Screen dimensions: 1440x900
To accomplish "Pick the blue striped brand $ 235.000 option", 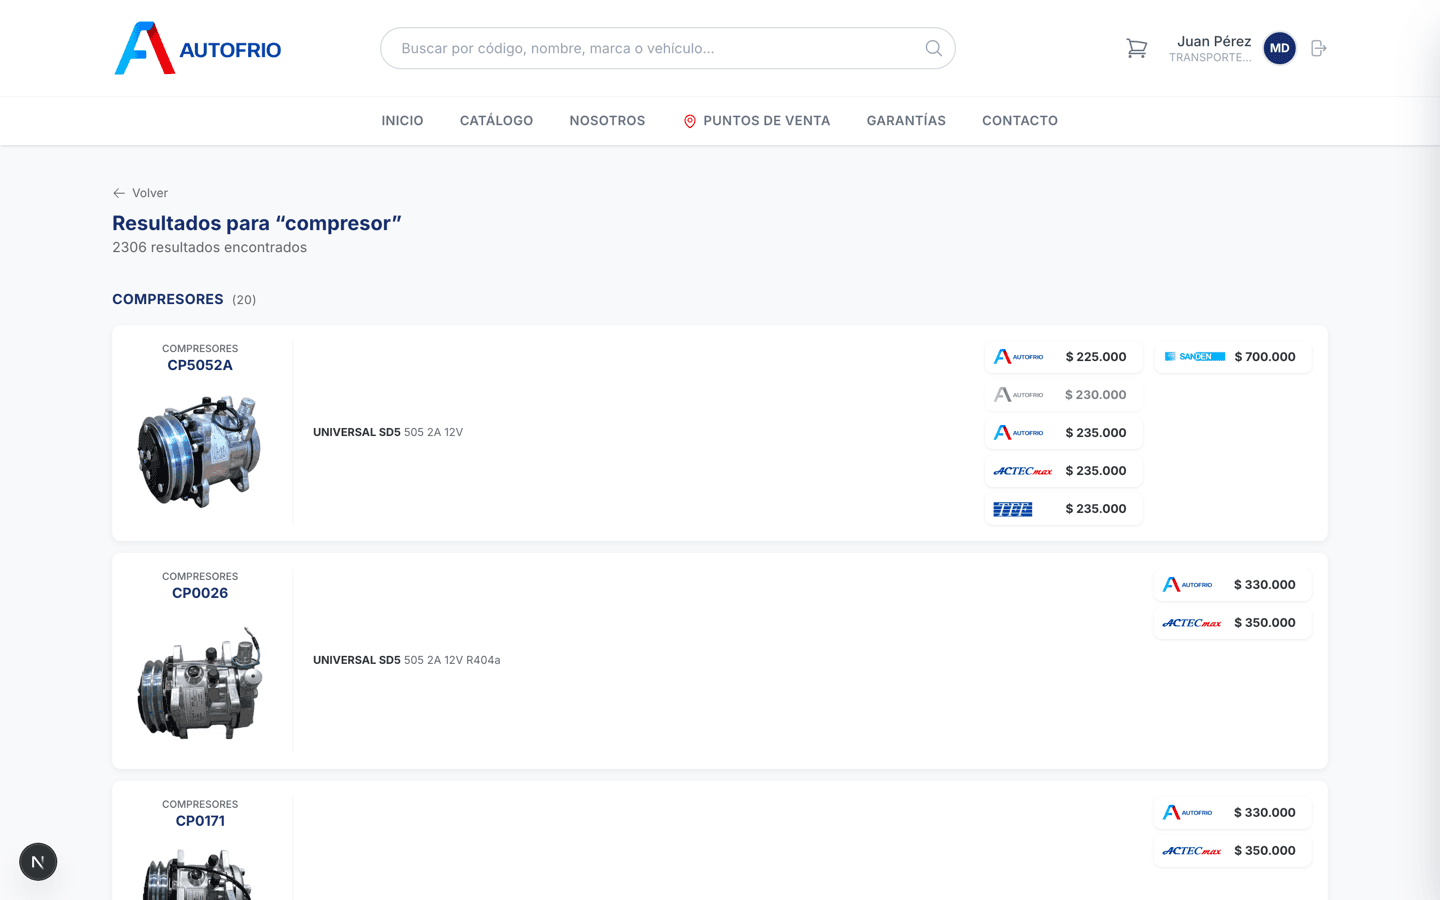I will tap(1063, 509).
